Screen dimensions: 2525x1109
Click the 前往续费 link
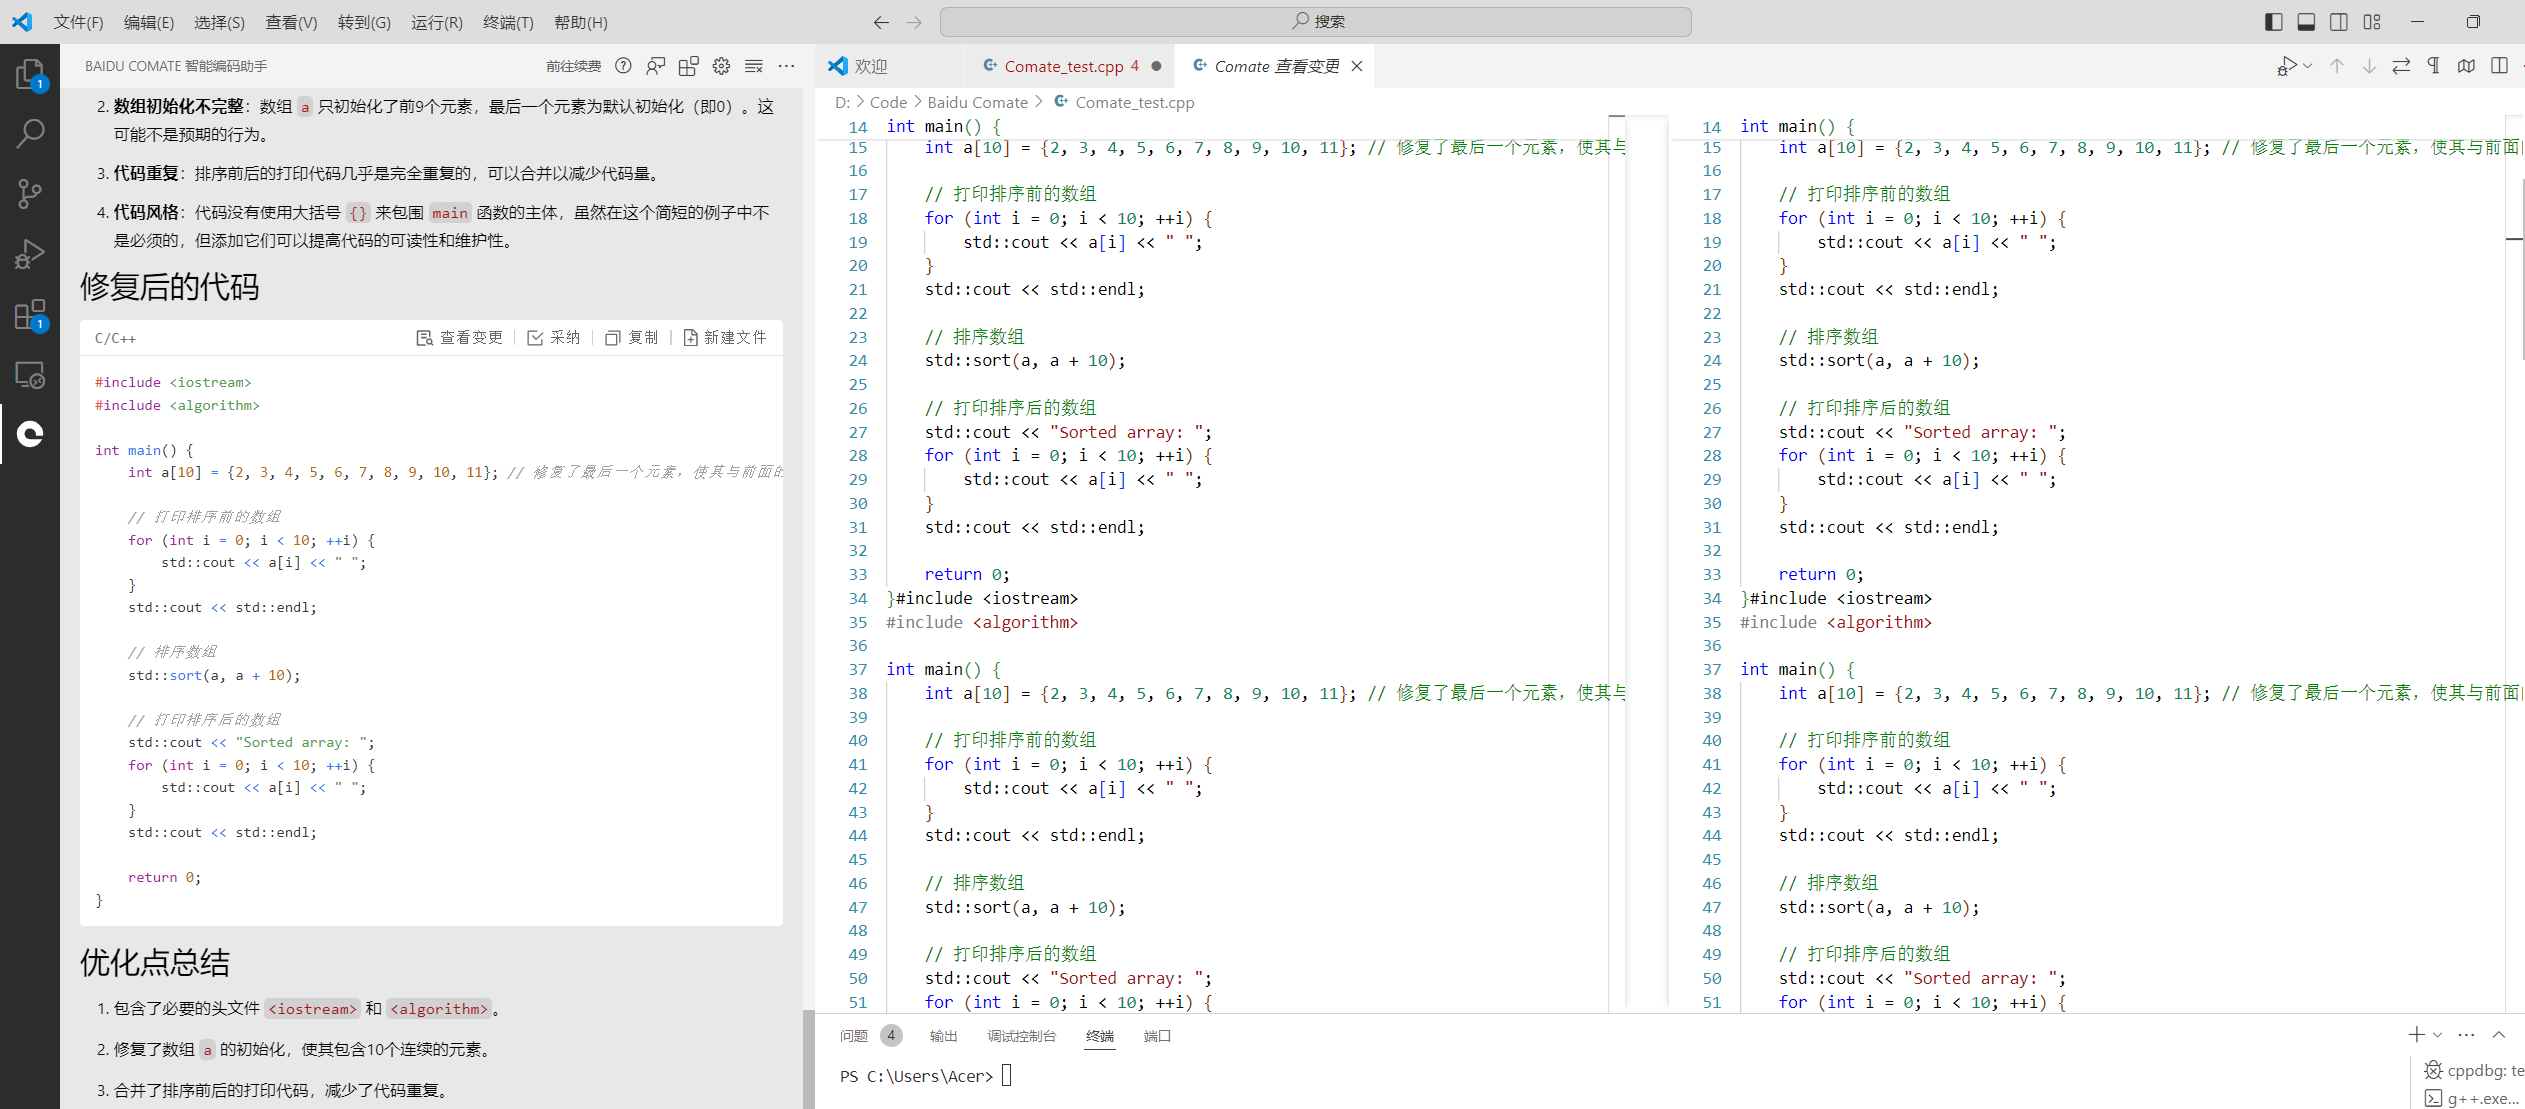click(573, 66)
